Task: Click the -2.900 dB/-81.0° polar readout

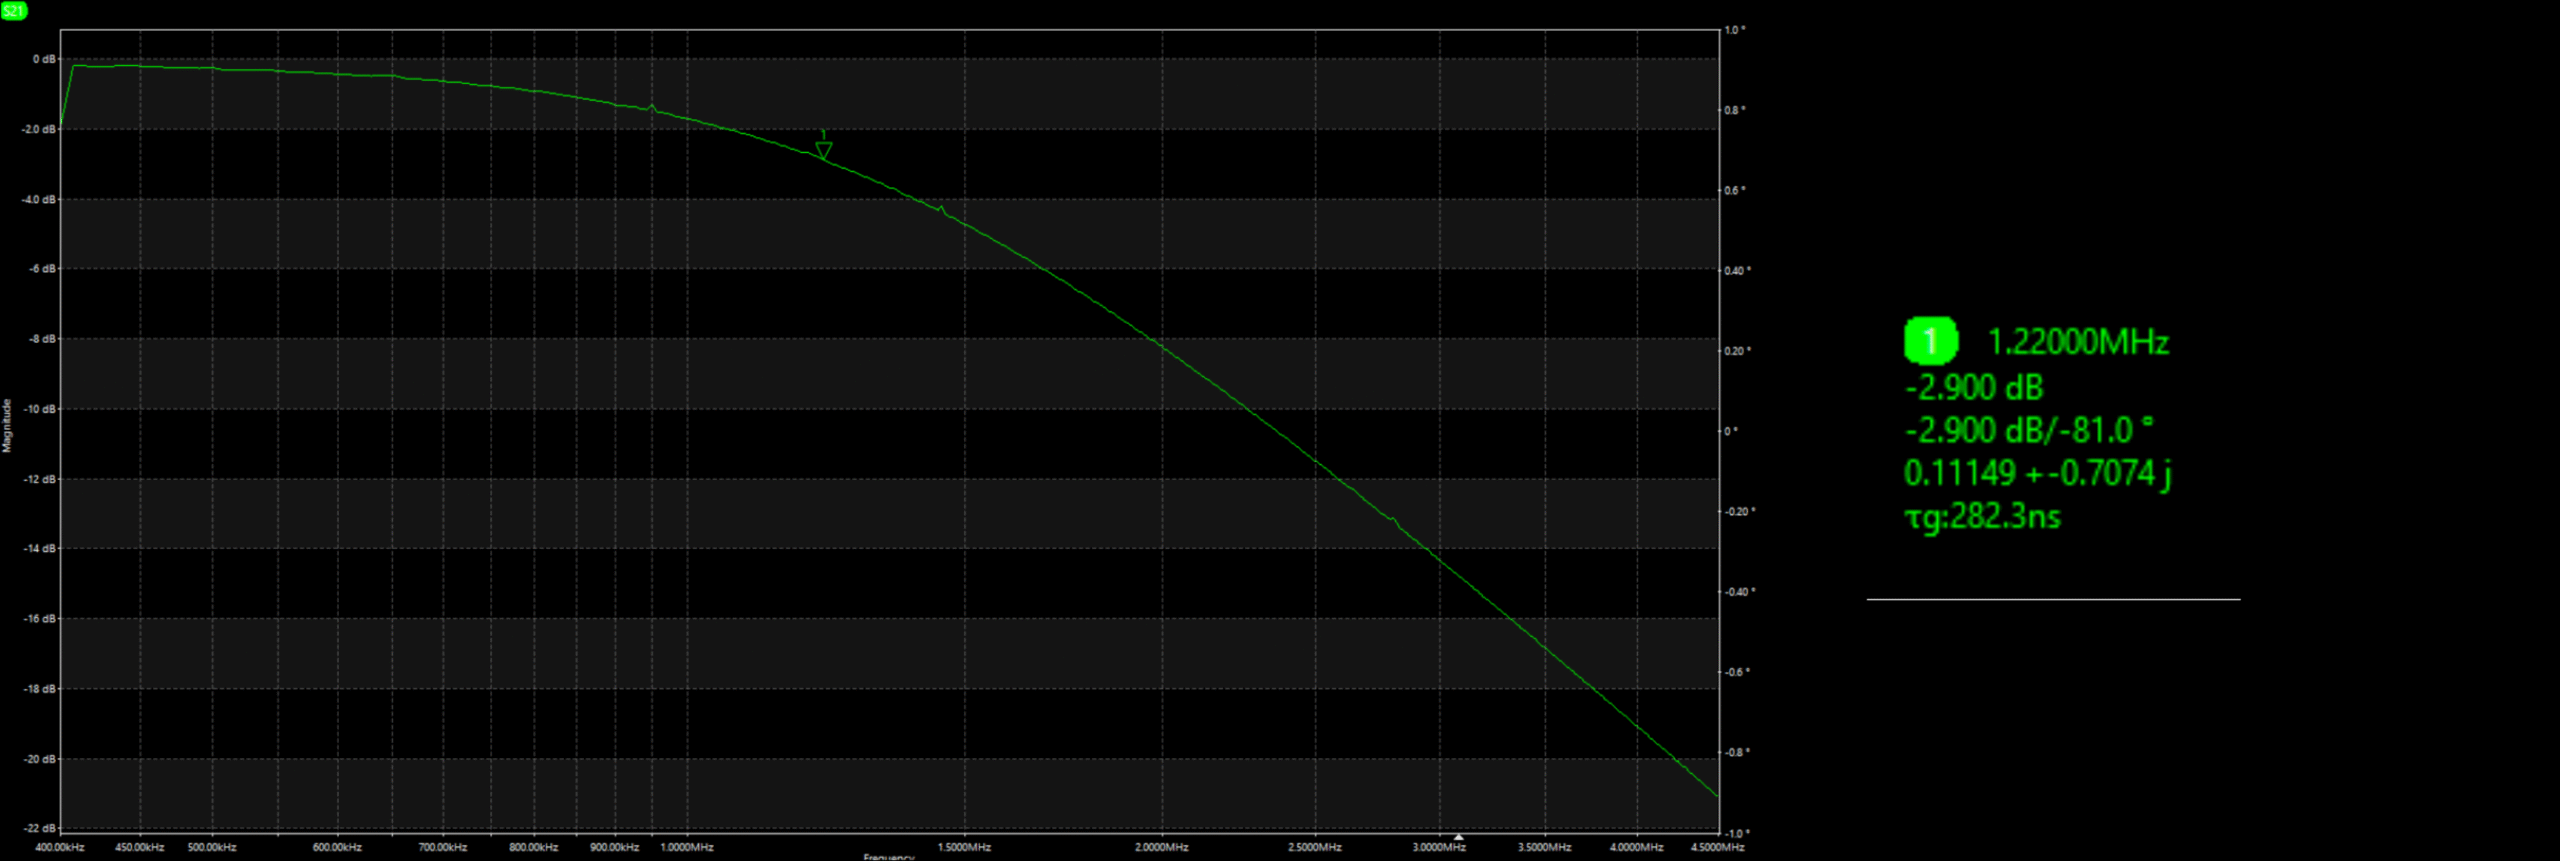Action: [x=2028, y=430]
